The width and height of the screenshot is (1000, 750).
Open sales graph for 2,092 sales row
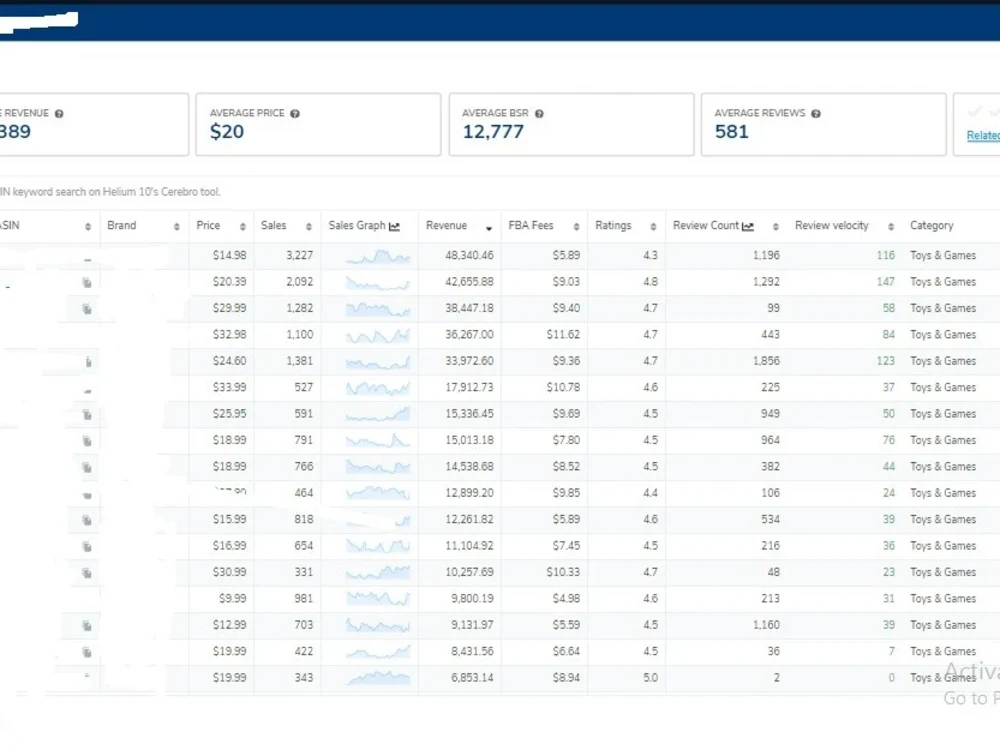pyautogui.click(x=378, y=283)
